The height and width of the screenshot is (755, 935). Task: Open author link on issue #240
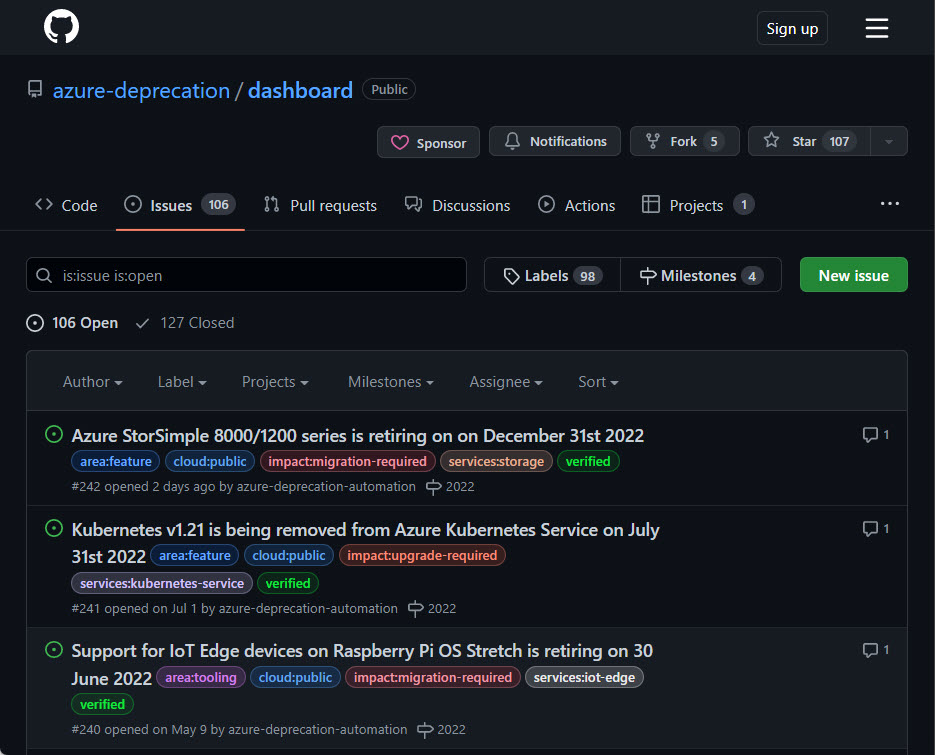pos(317,730)
